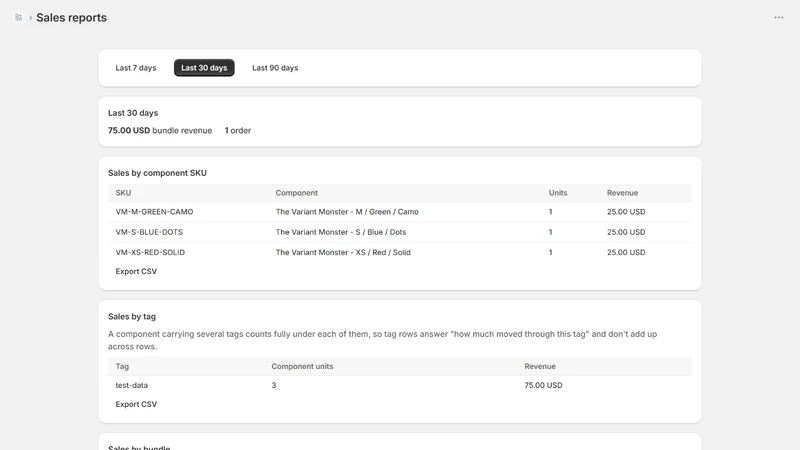
Task: Select the Last 30 days range
Action: (204, 68)
